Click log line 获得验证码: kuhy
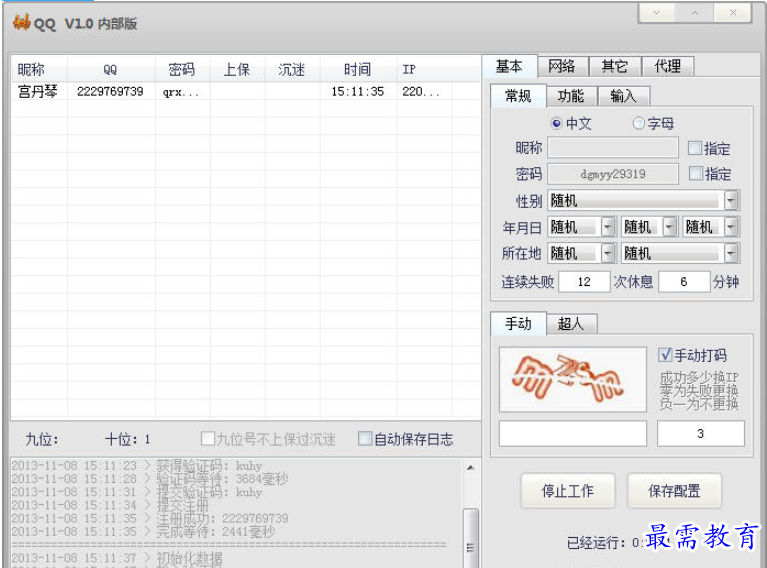The width and height of the screenshot is (767, 568). coord(136,465)
